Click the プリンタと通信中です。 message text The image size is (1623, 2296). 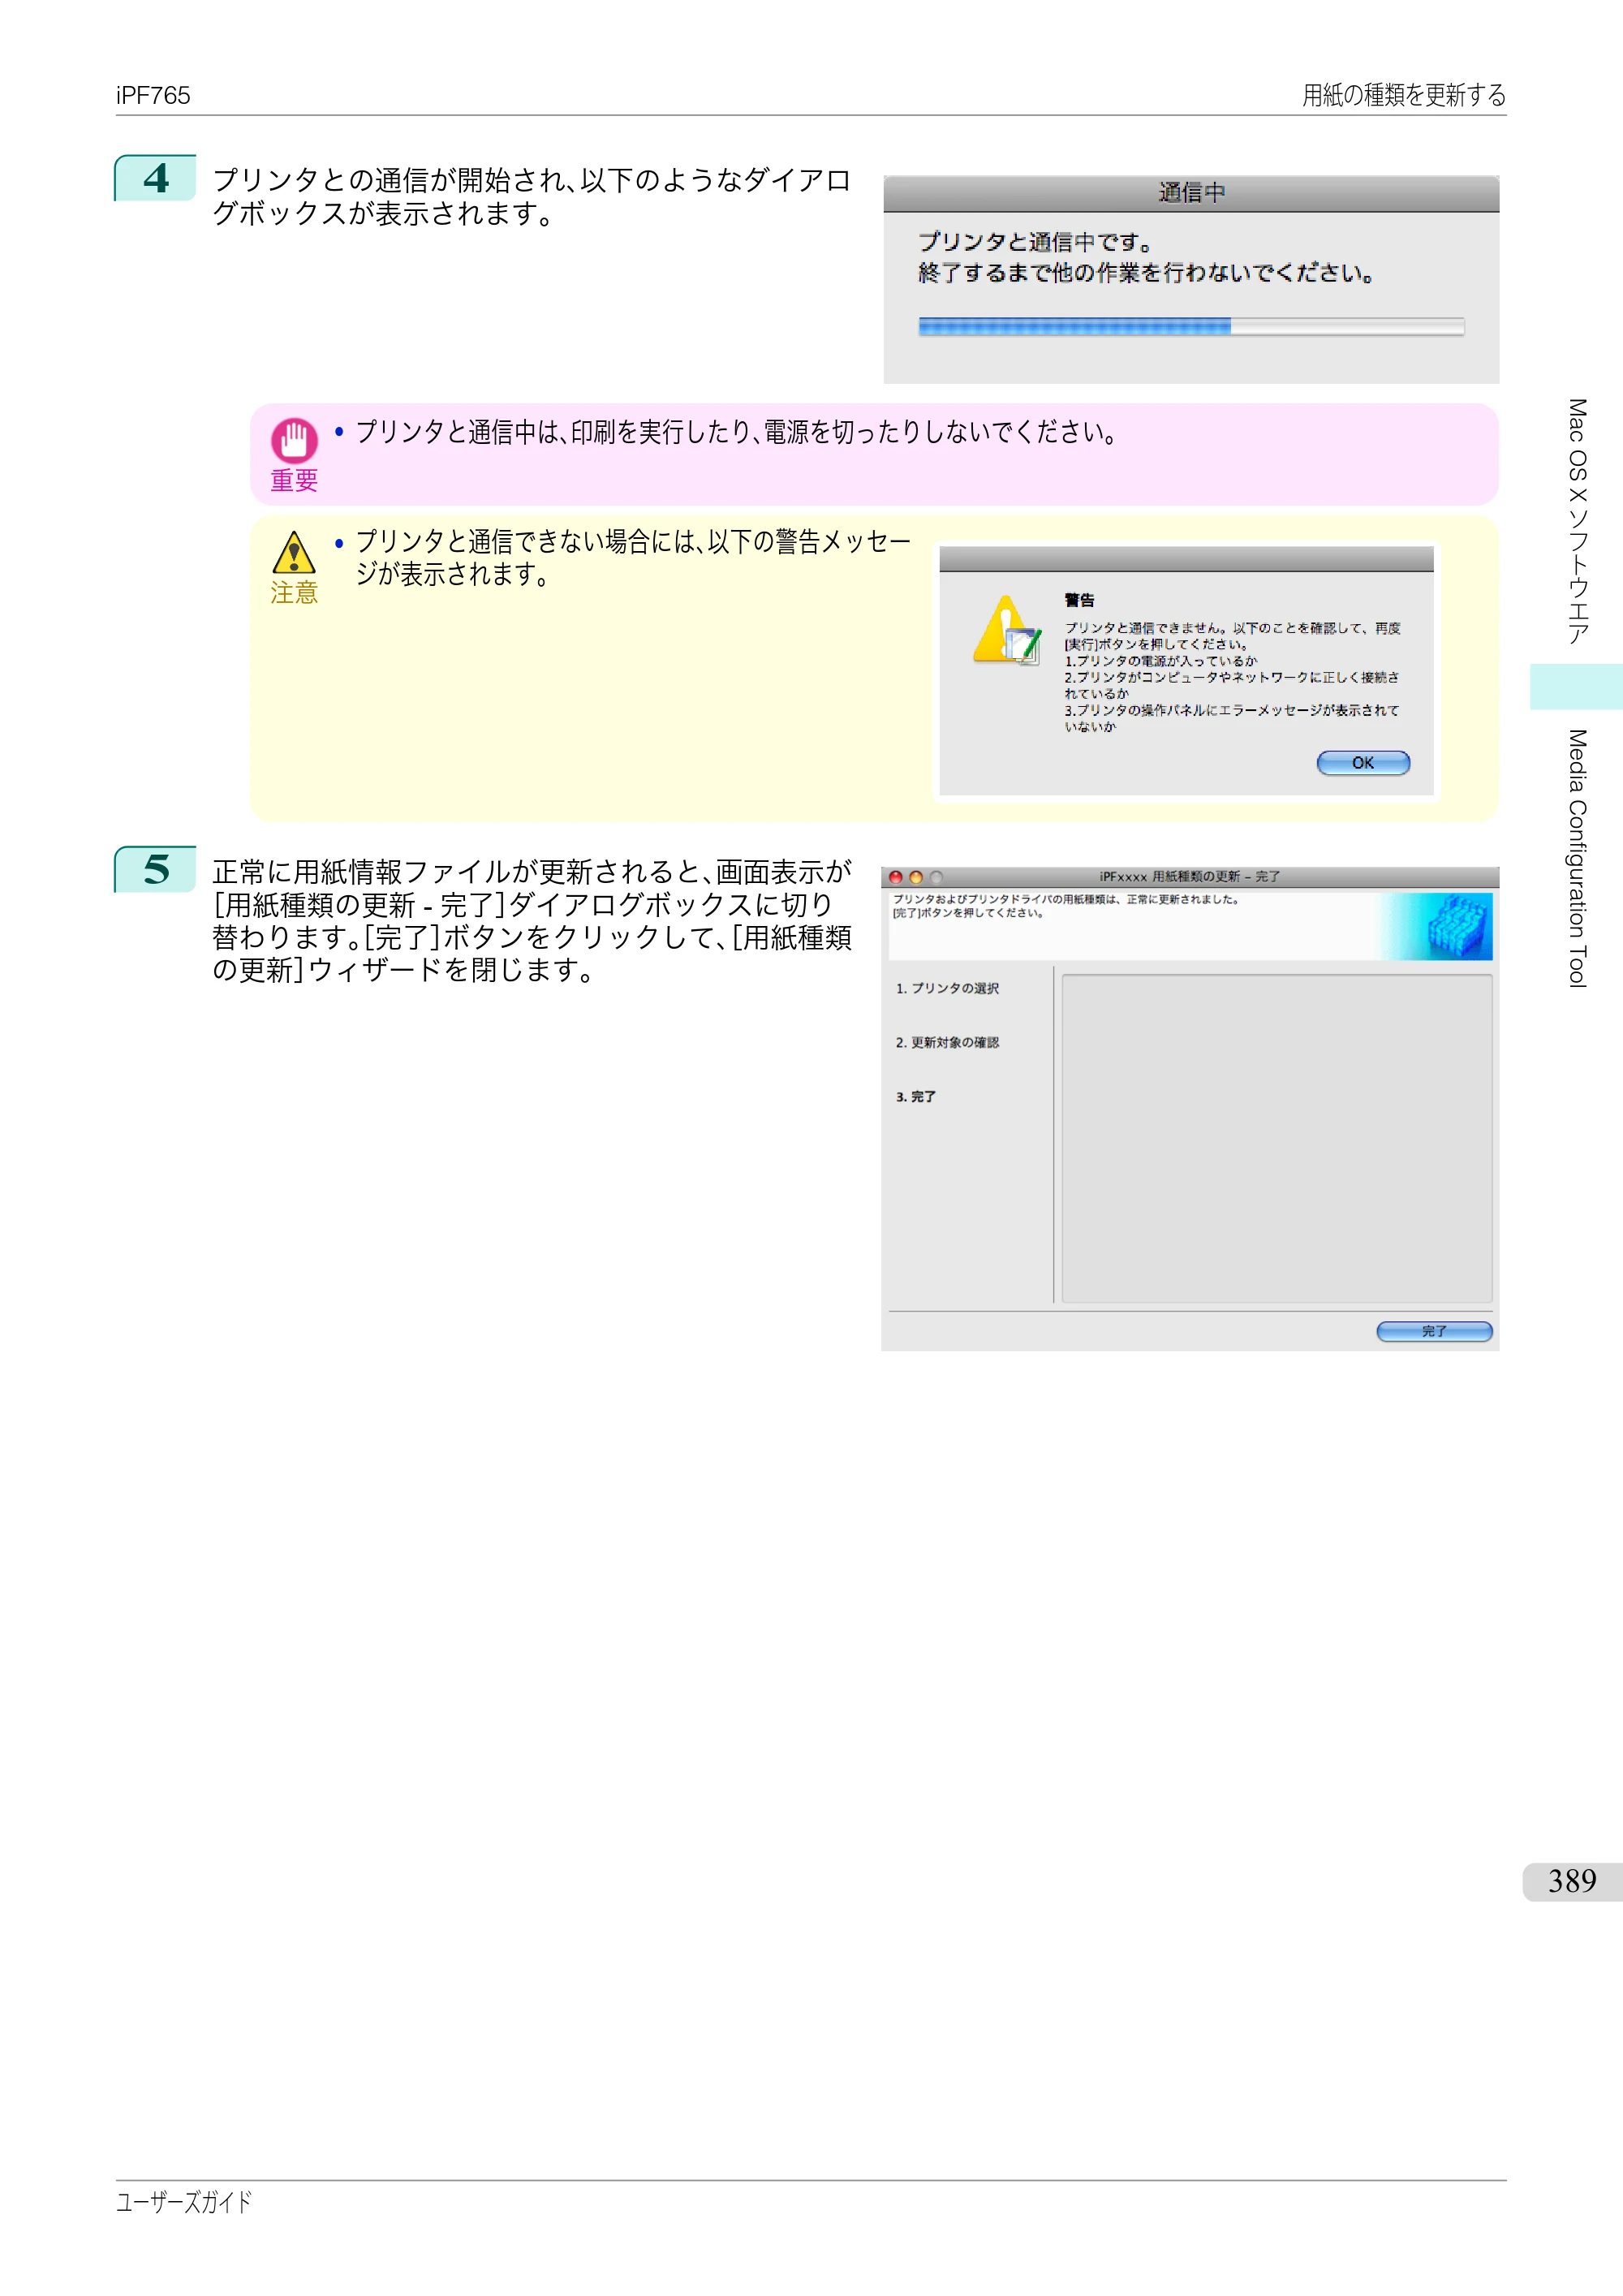click(1036, 242)
